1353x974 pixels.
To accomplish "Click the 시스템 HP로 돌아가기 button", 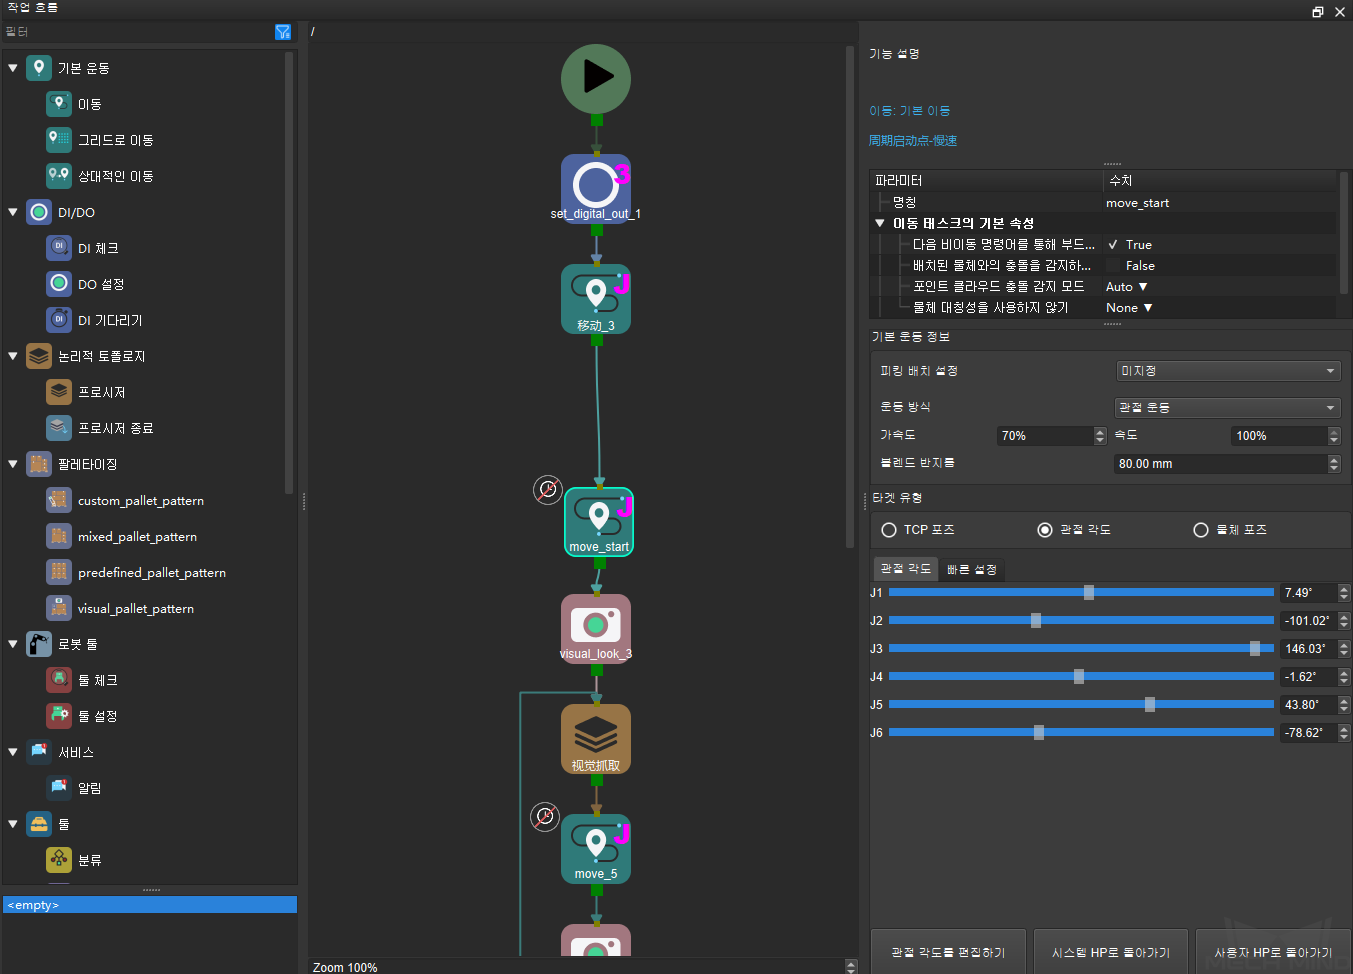I will tap(1111, 952).
